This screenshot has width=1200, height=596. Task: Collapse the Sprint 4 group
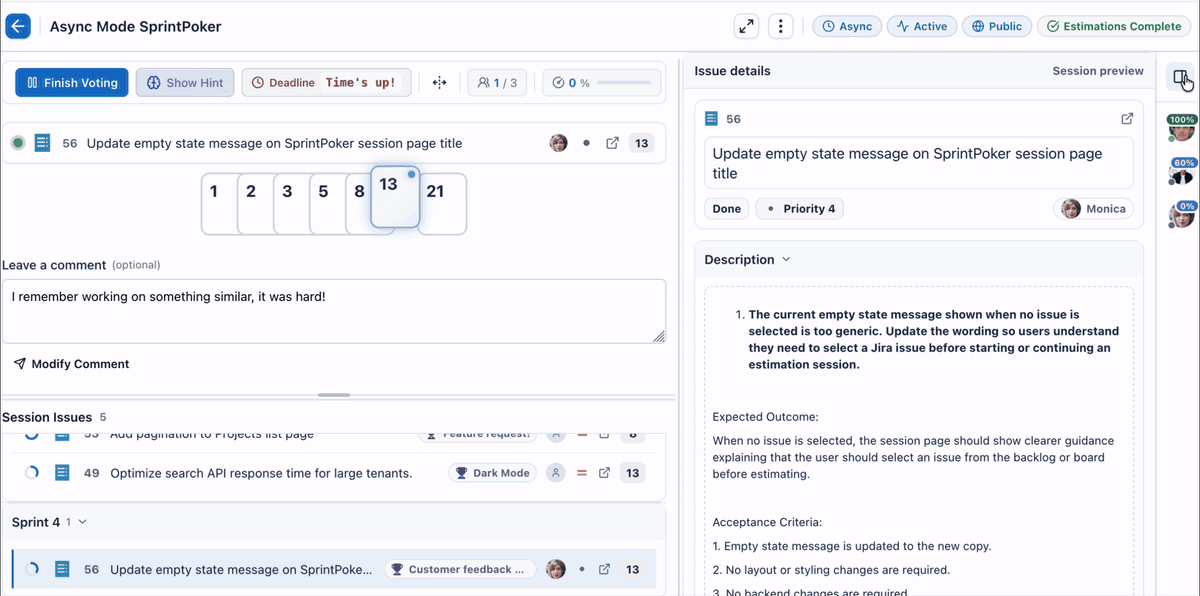point(82,522)
